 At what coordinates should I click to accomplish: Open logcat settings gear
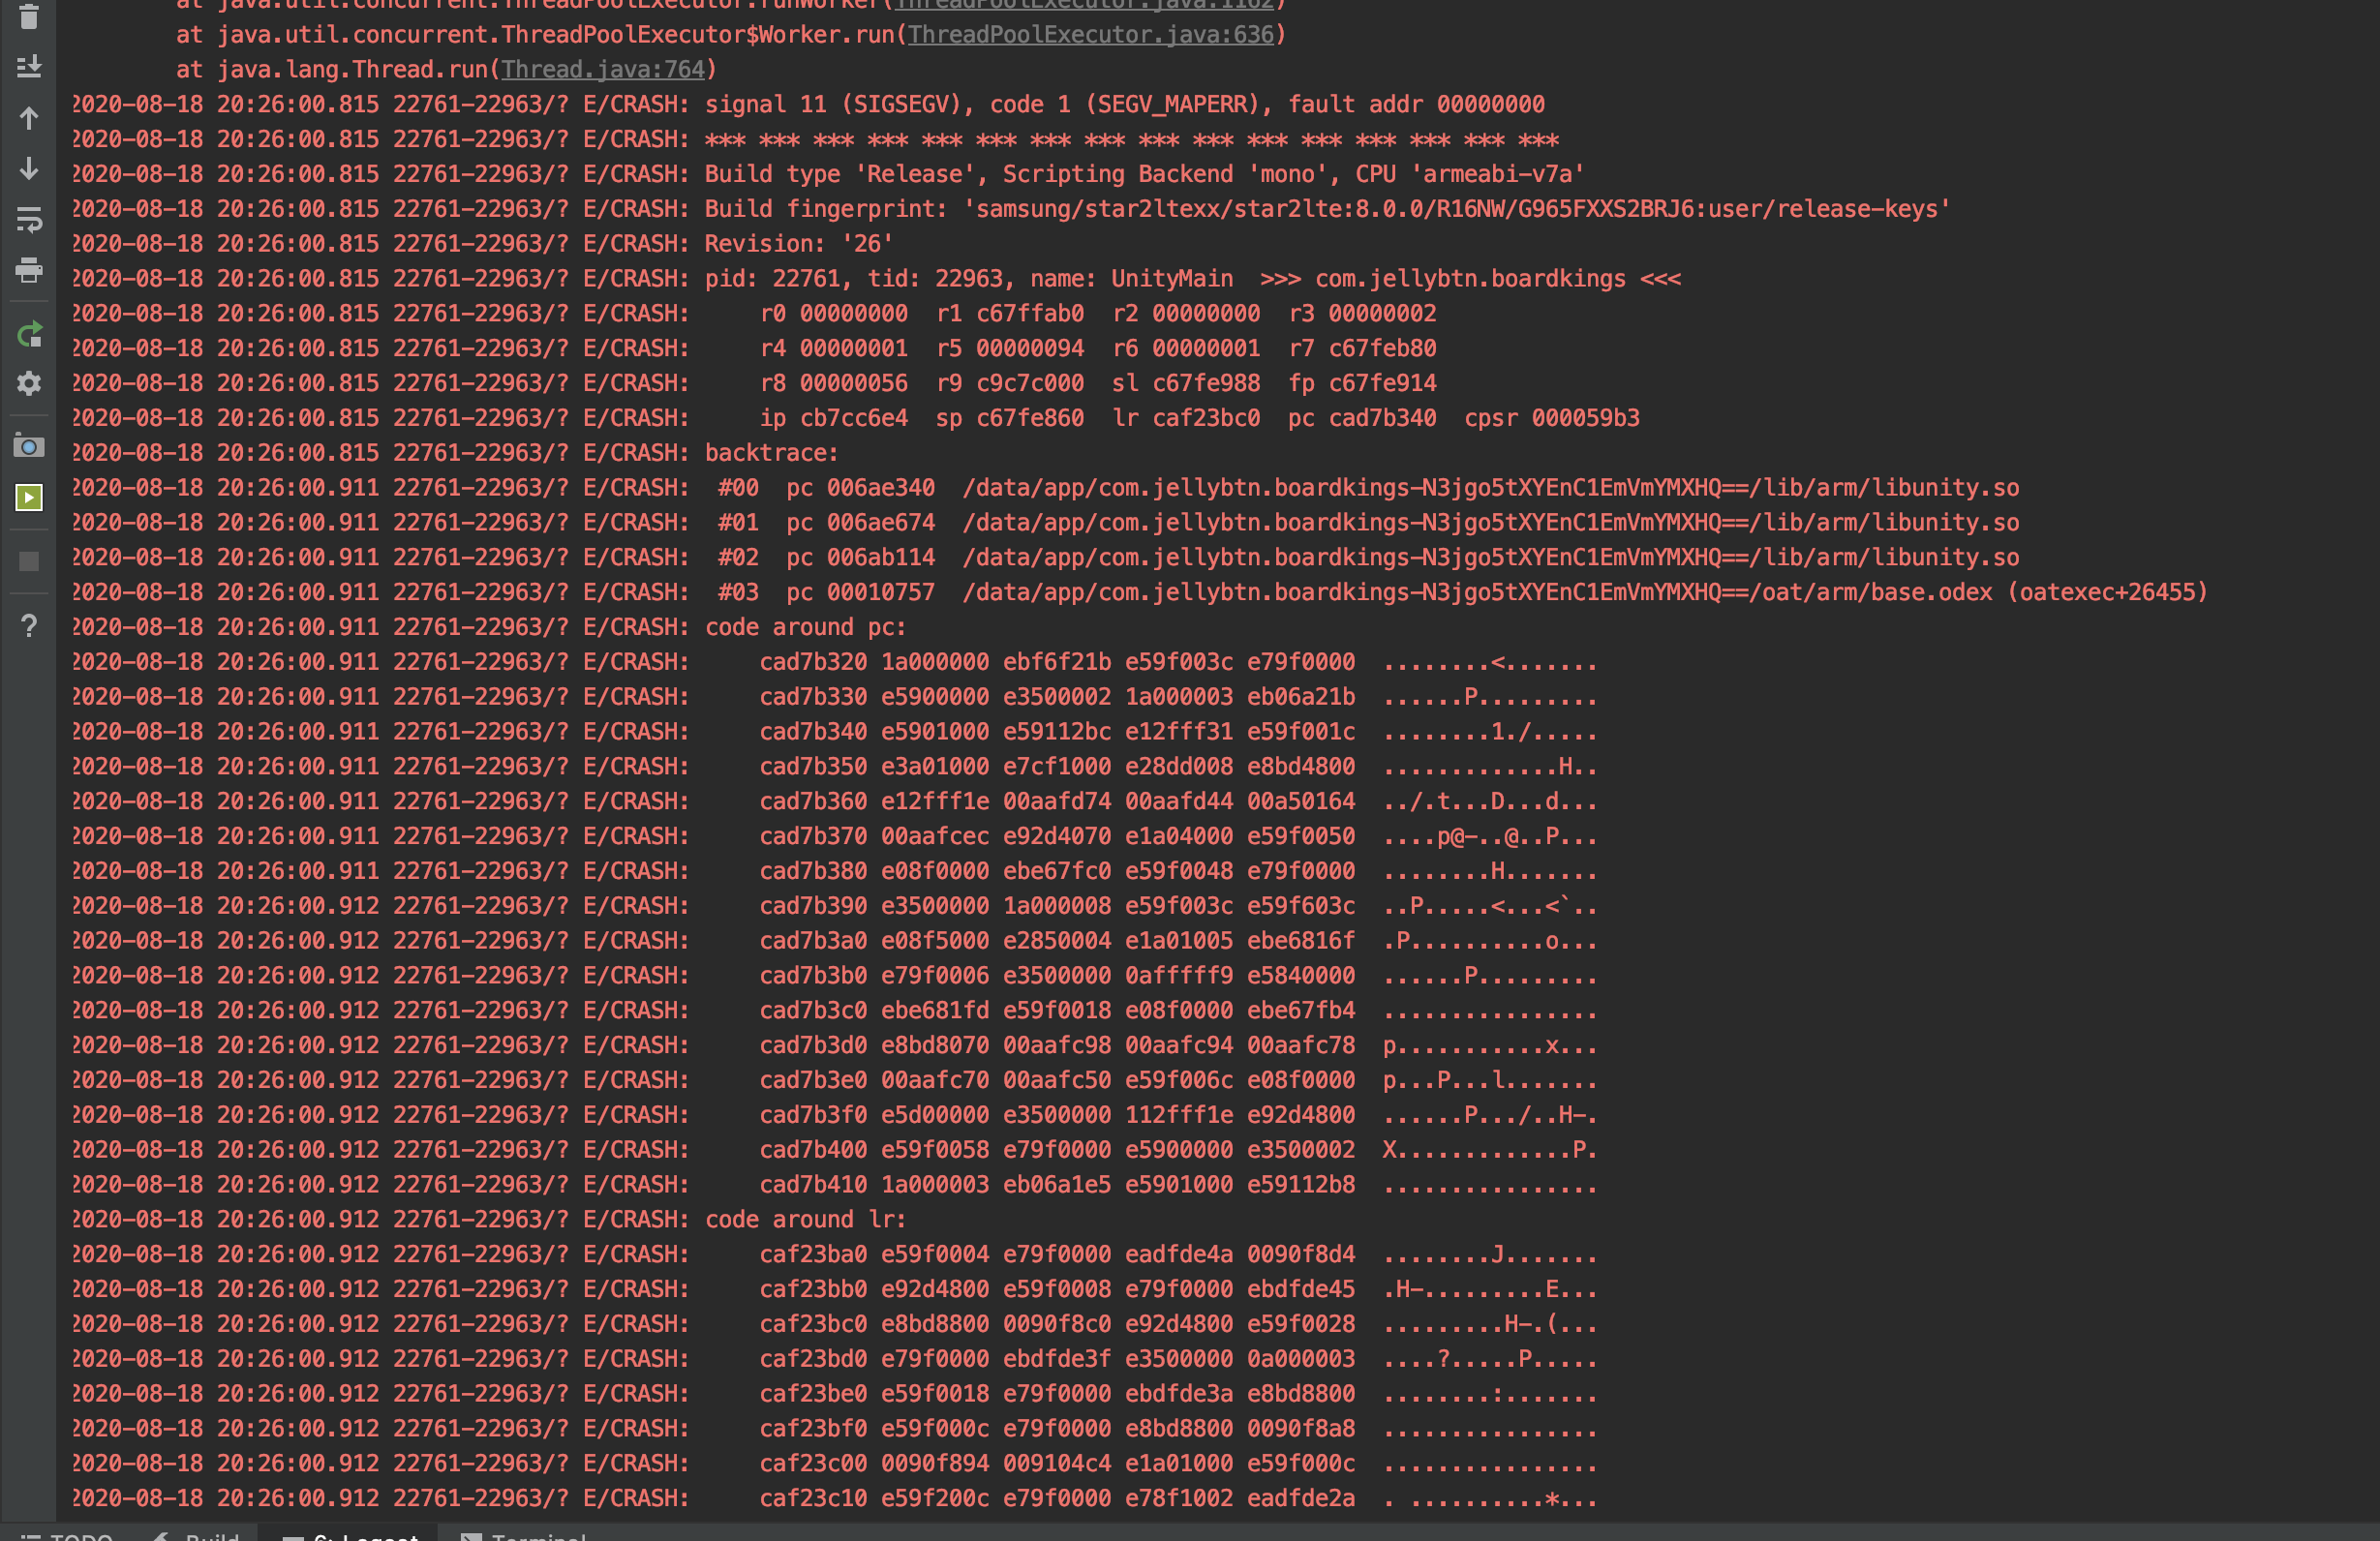pos(29,384)
